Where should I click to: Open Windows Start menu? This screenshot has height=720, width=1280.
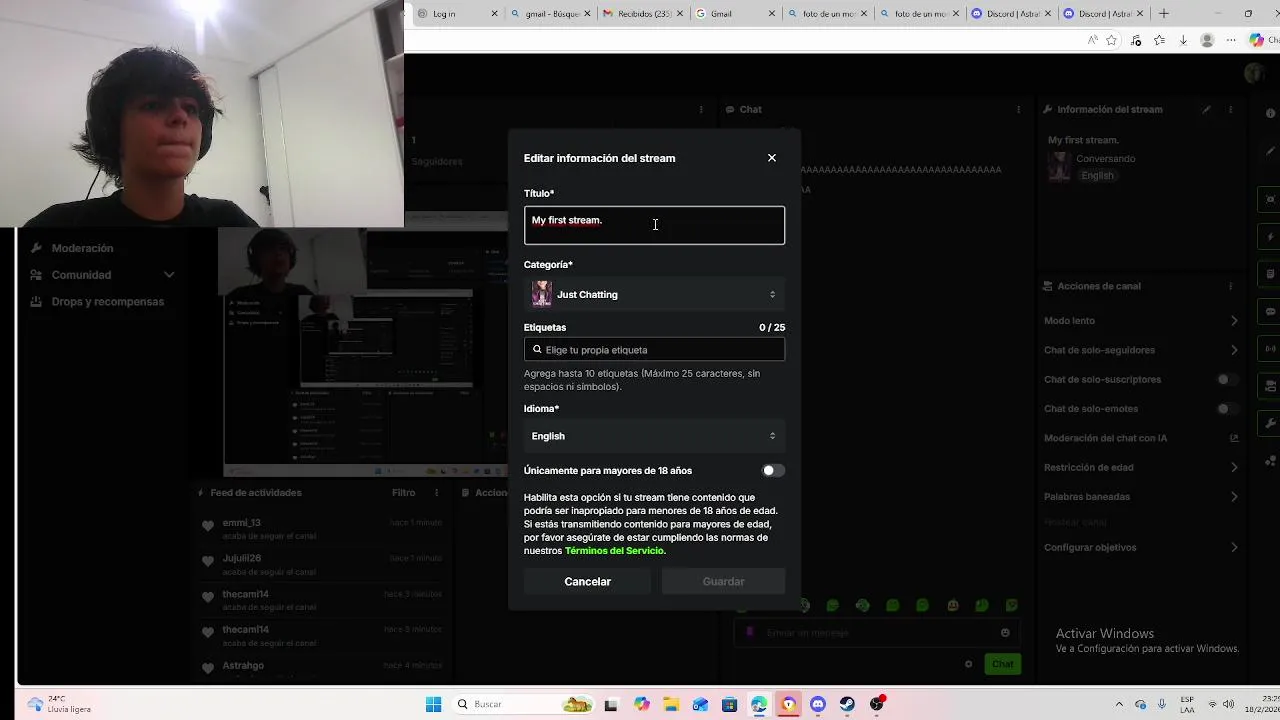(433, 704)
